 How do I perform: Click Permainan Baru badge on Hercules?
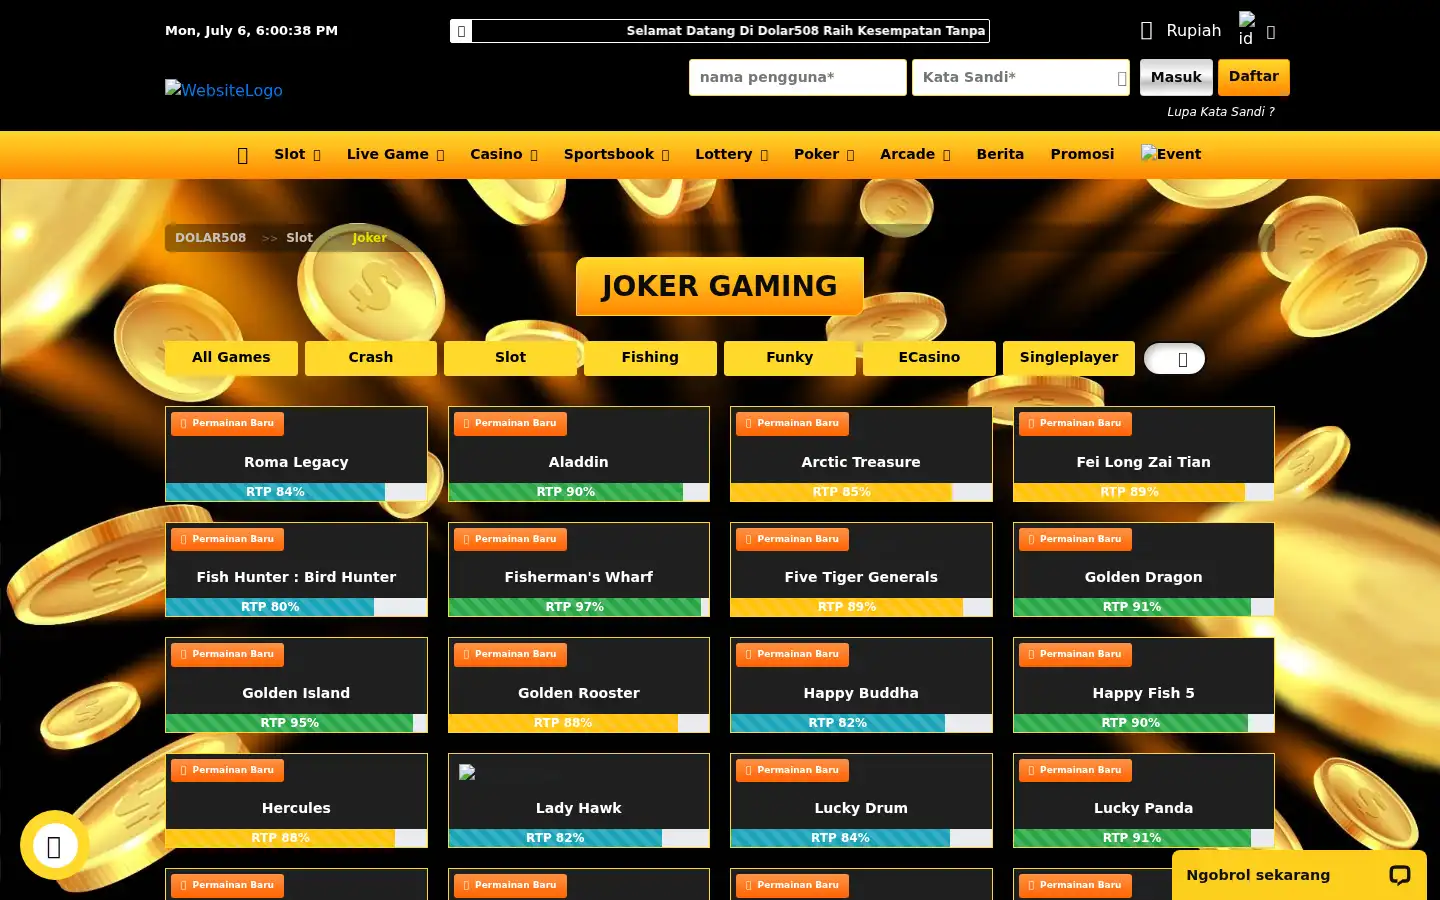[228, 770]
